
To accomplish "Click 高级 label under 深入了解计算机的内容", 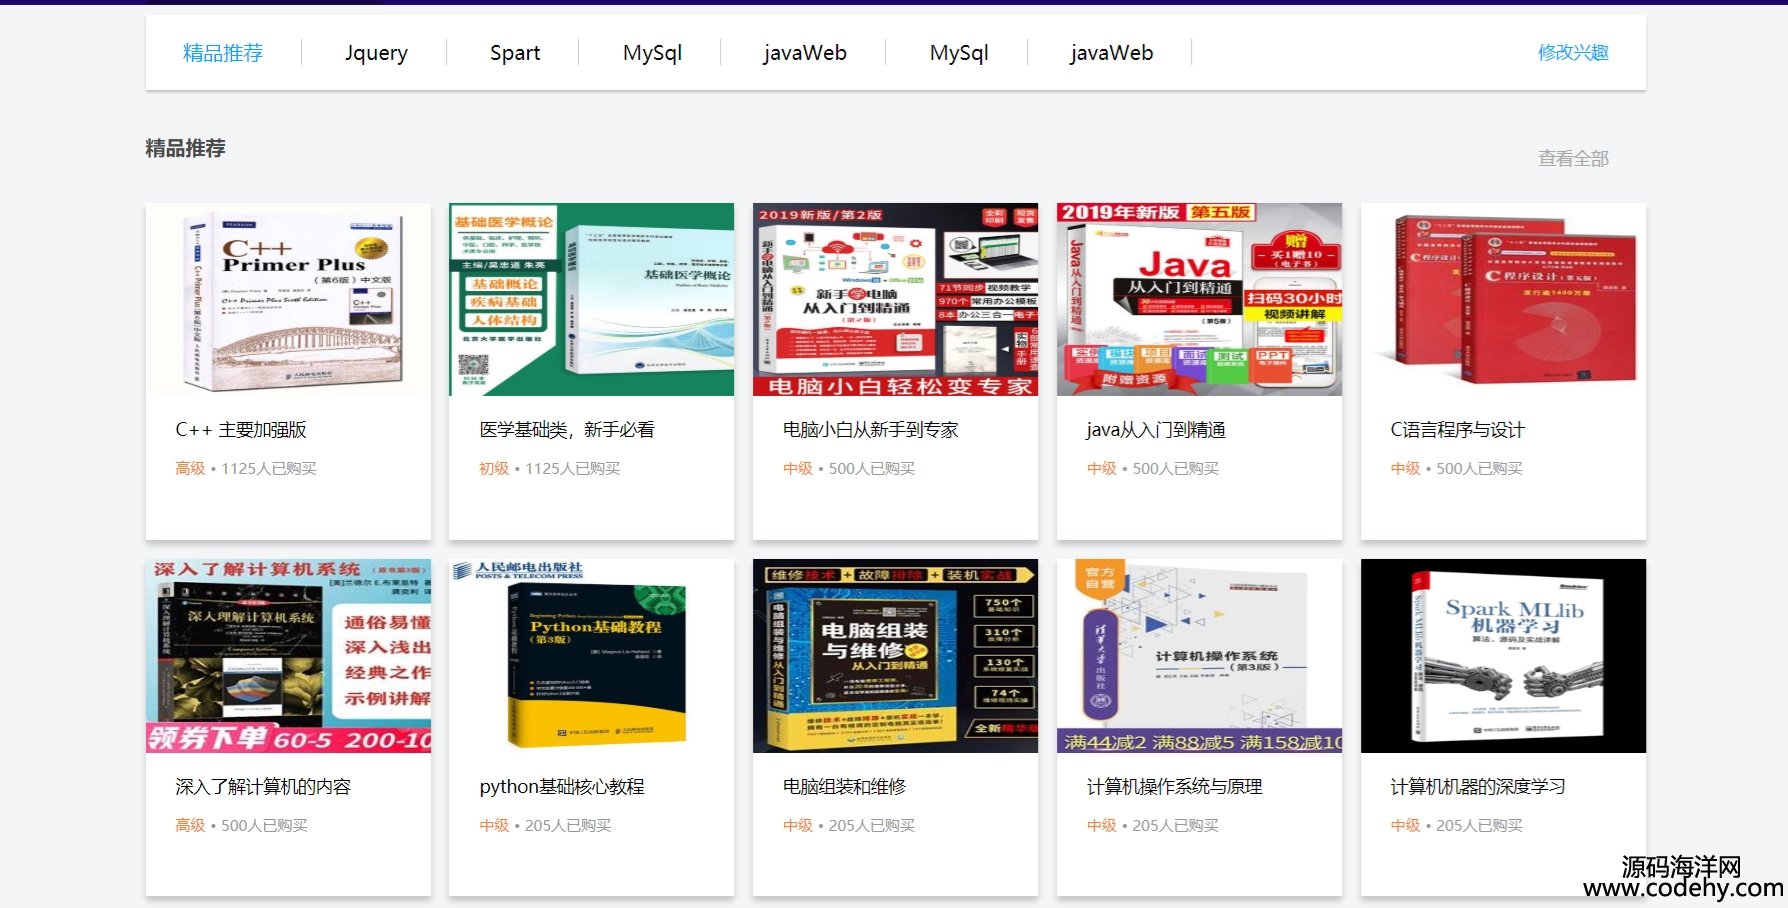I will [x=190, y=825].
